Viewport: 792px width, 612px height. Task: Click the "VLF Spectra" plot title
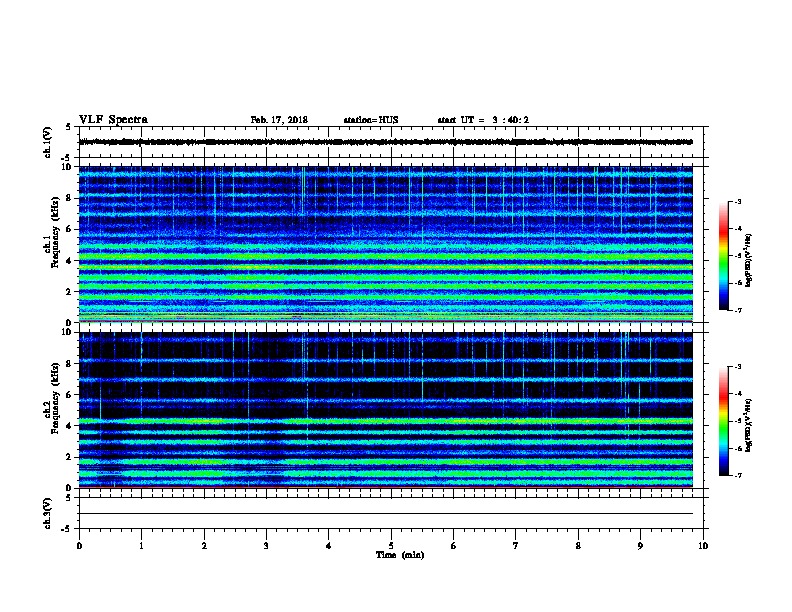(x=113, y=120)
